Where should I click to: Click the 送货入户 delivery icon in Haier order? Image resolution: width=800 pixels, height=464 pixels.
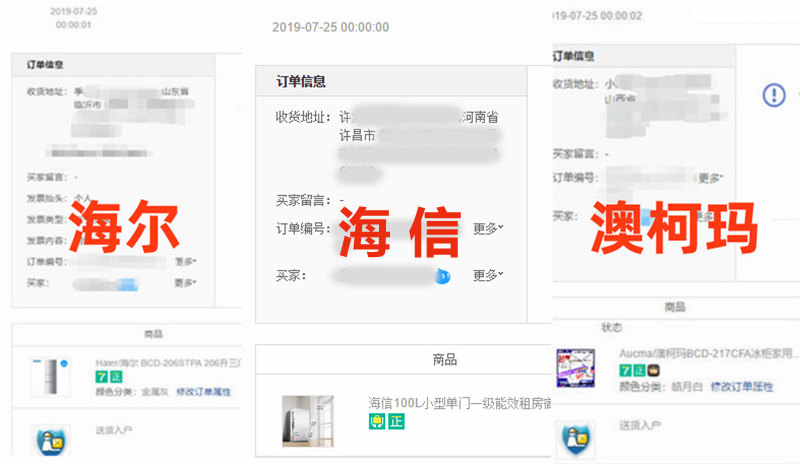point(49,441)
